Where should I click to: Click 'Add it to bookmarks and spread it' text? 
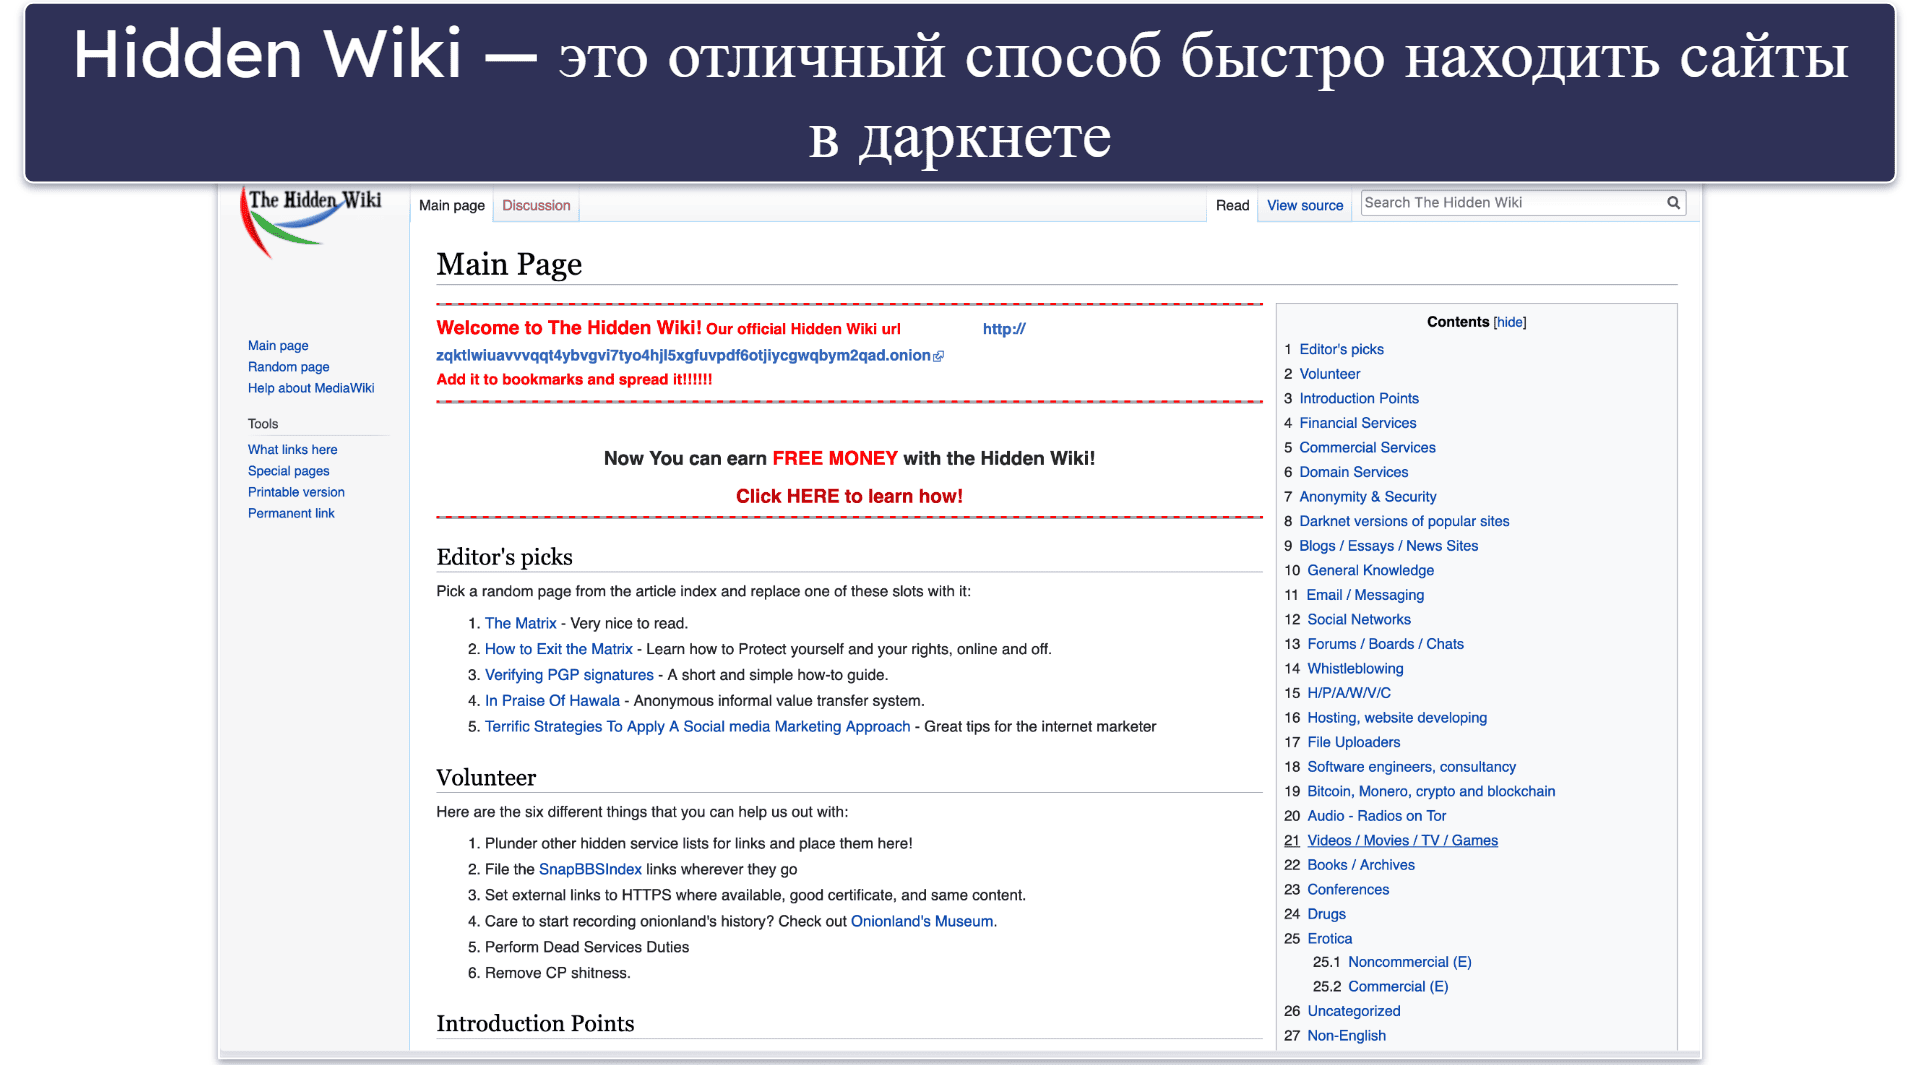coord(574,380)
